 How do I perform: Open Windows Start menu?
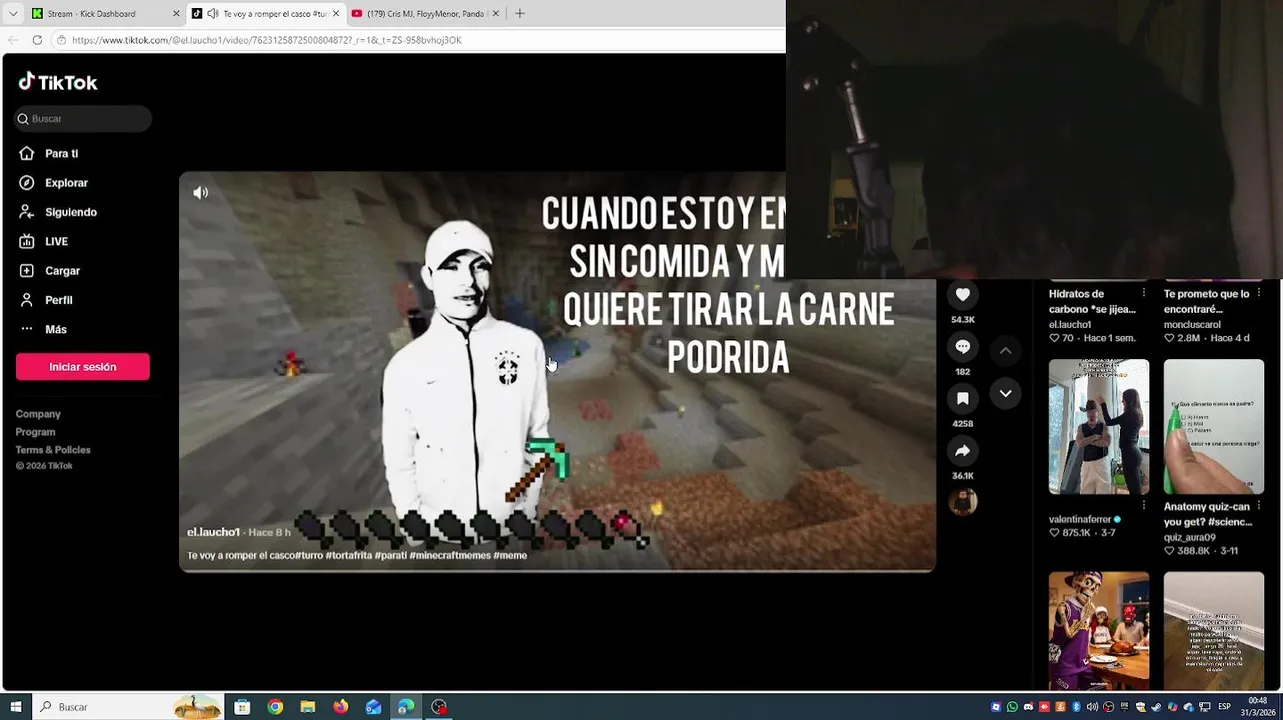16,707
